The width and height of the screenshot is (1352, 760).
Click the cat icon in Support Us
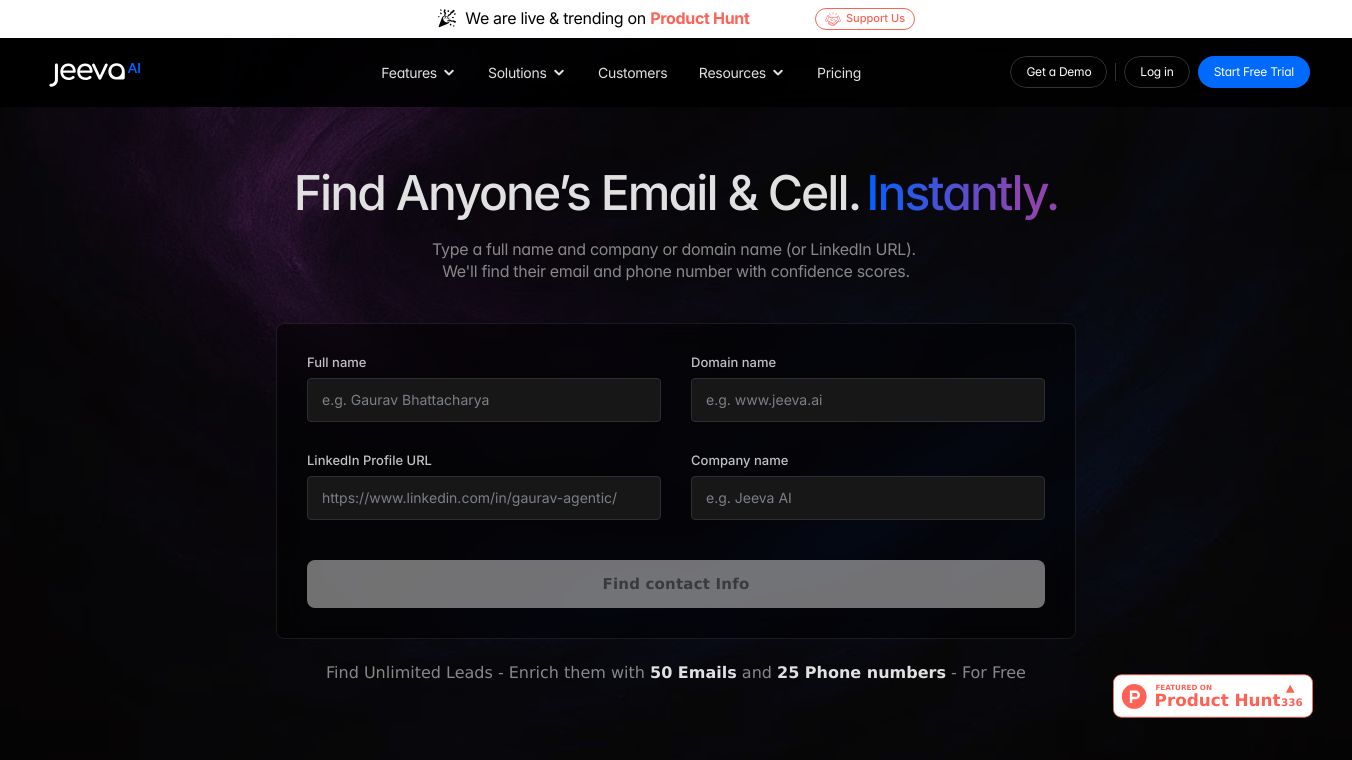coord(832,19)
